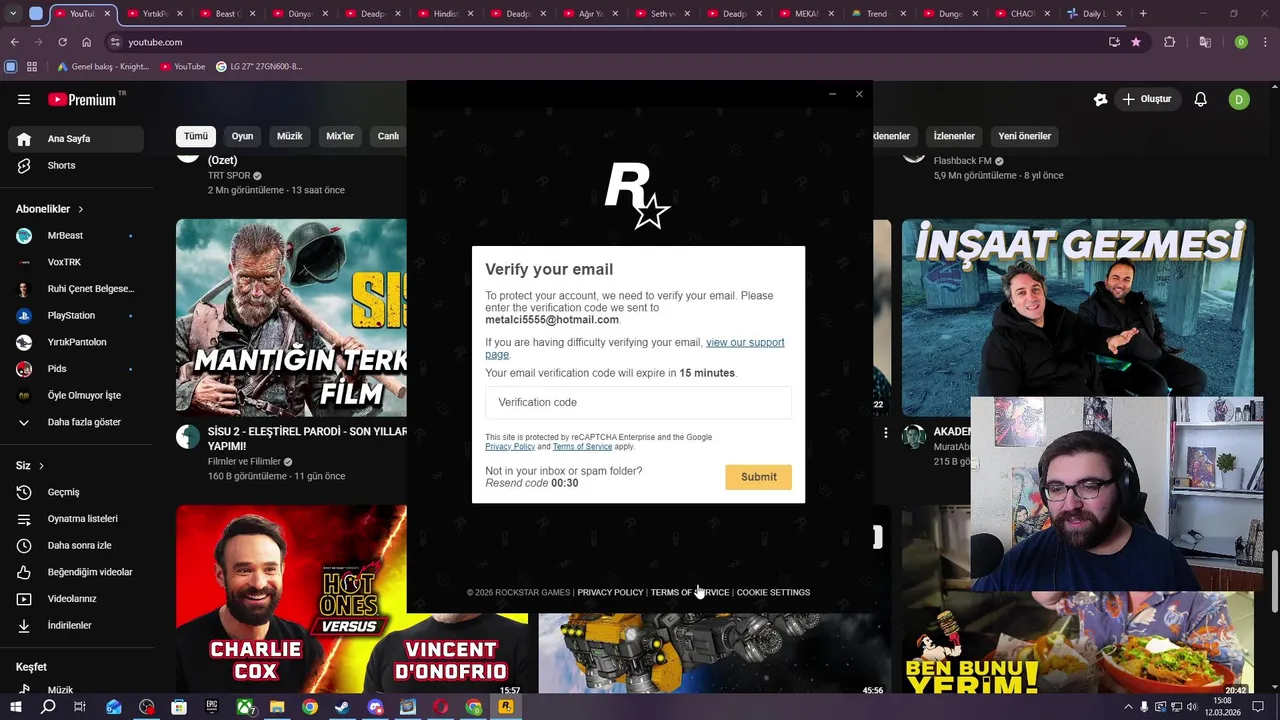Open the İnşaat Gezmesi video thumbnail
Image resolution: width=1280 pixels, height=720 pixels.
pos(1077,317)
